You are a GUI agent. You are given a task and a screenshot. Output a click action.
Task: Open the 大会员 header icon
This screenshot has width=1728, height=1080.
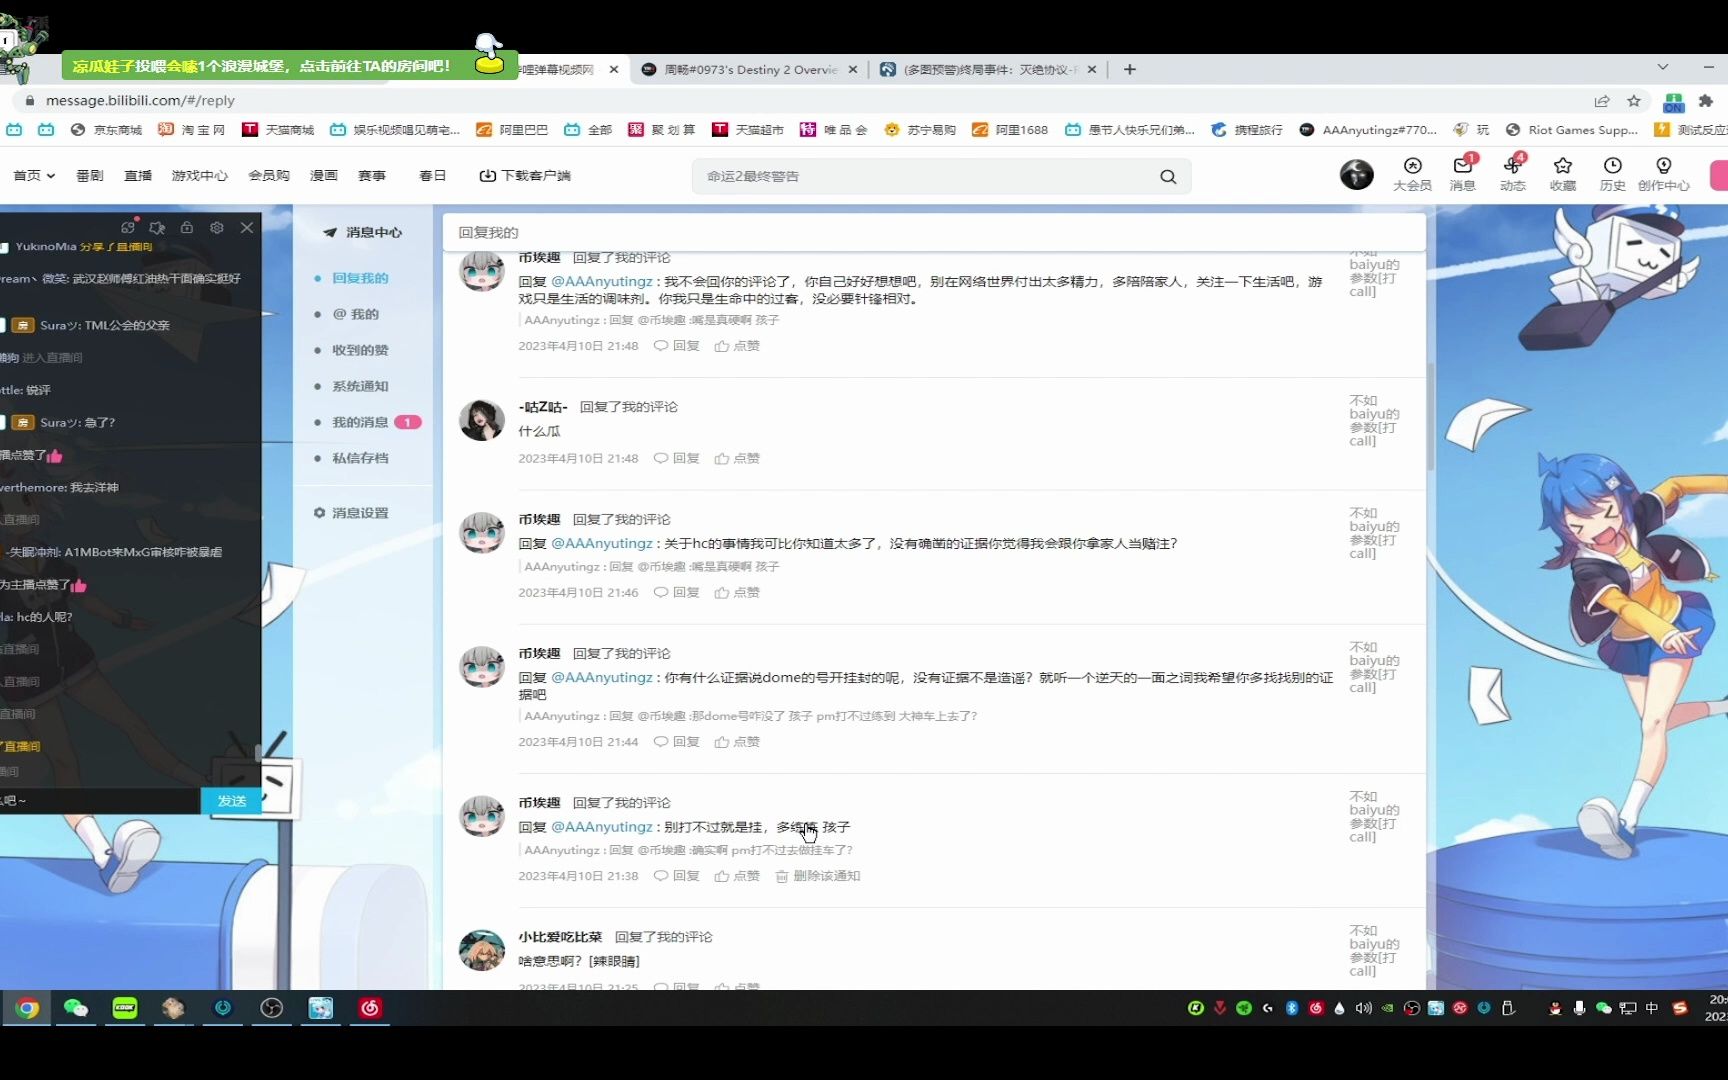pos(1412,173)
